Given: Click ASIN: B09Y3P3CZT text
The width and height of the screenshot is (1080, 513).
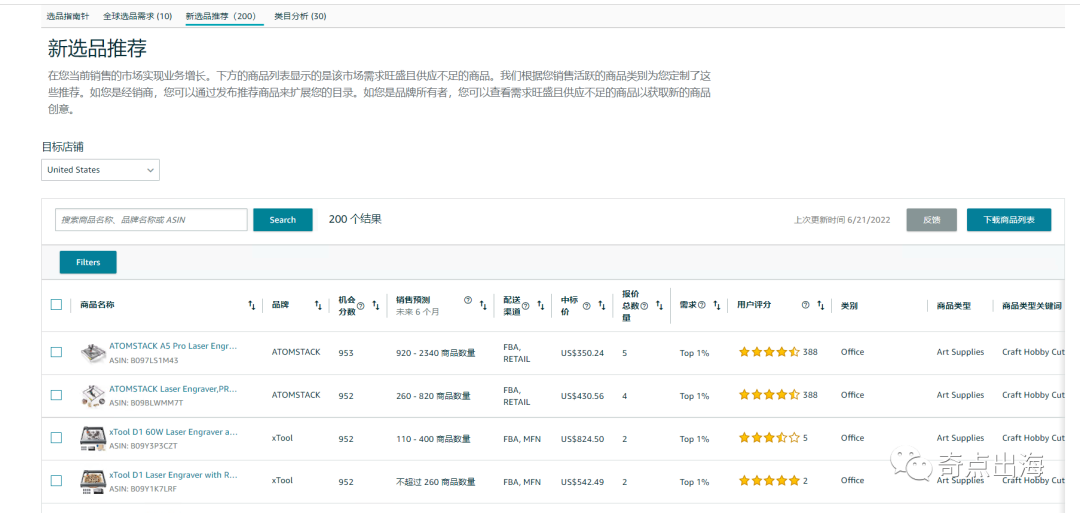Looking at the screenshot, I should [x=143, y=446].
